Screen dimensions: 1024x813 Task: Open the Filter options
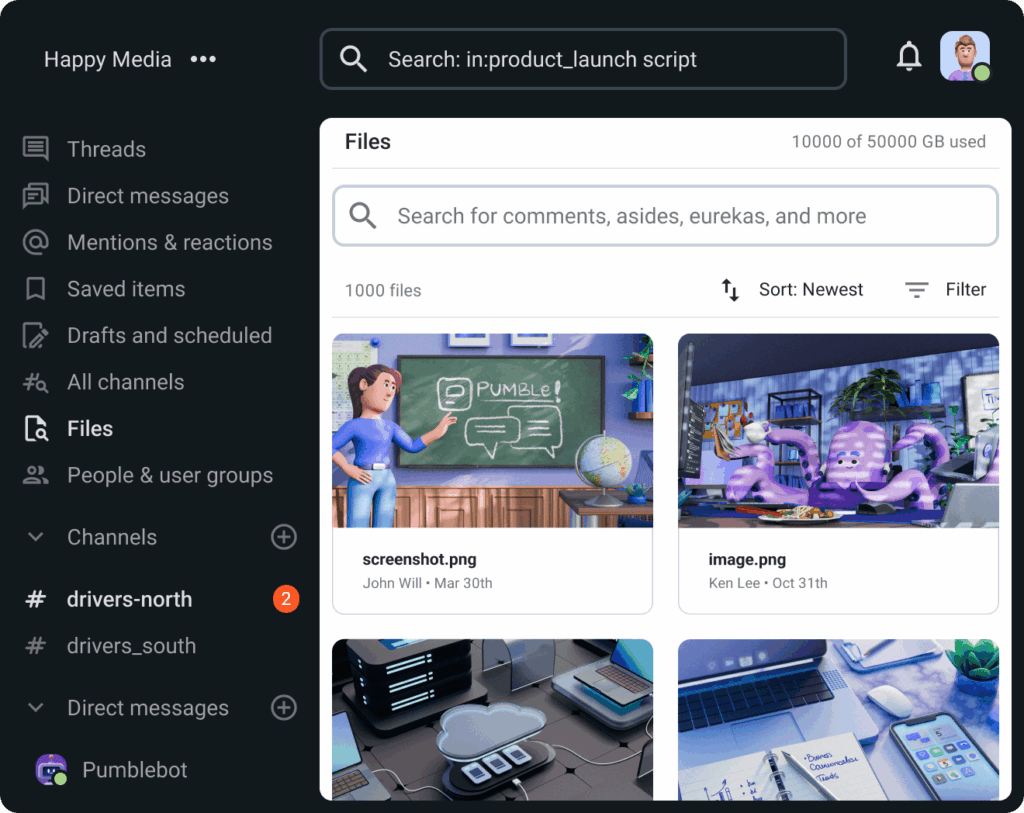coord(945,289)
